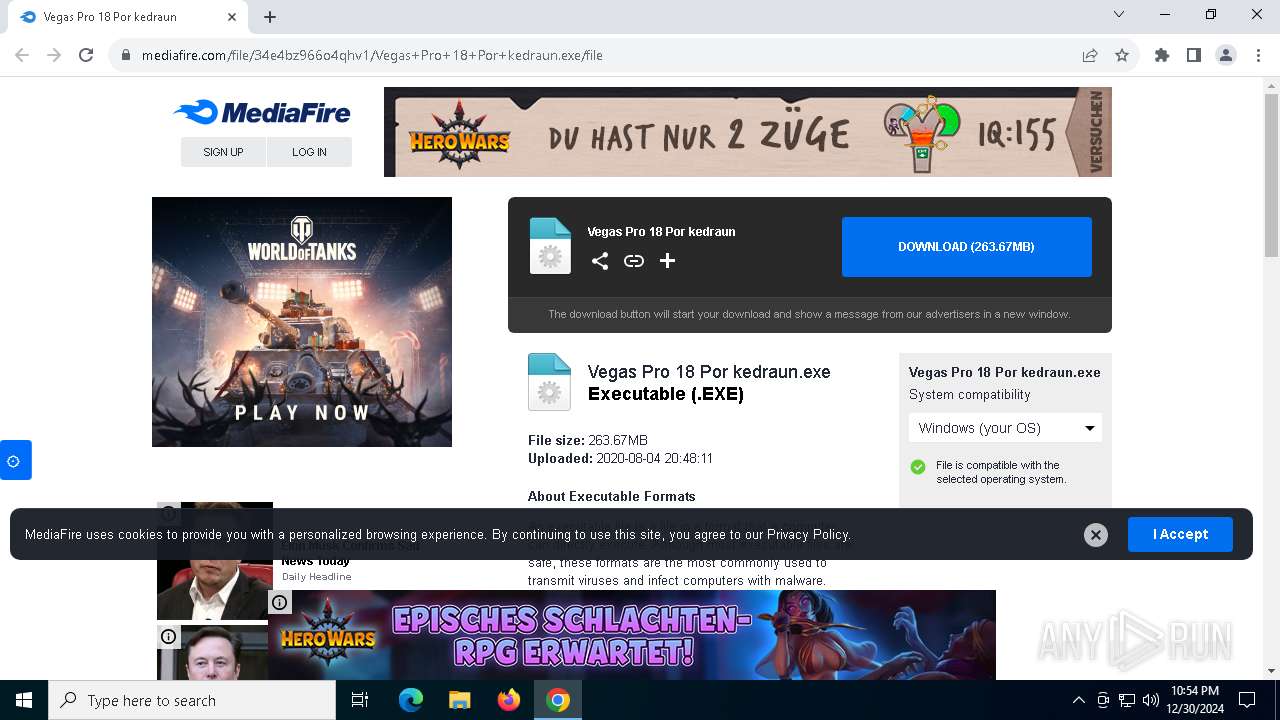1280x720 pixels.
Task: Open the volume icon in system tray
Action: coord(1151,700)
